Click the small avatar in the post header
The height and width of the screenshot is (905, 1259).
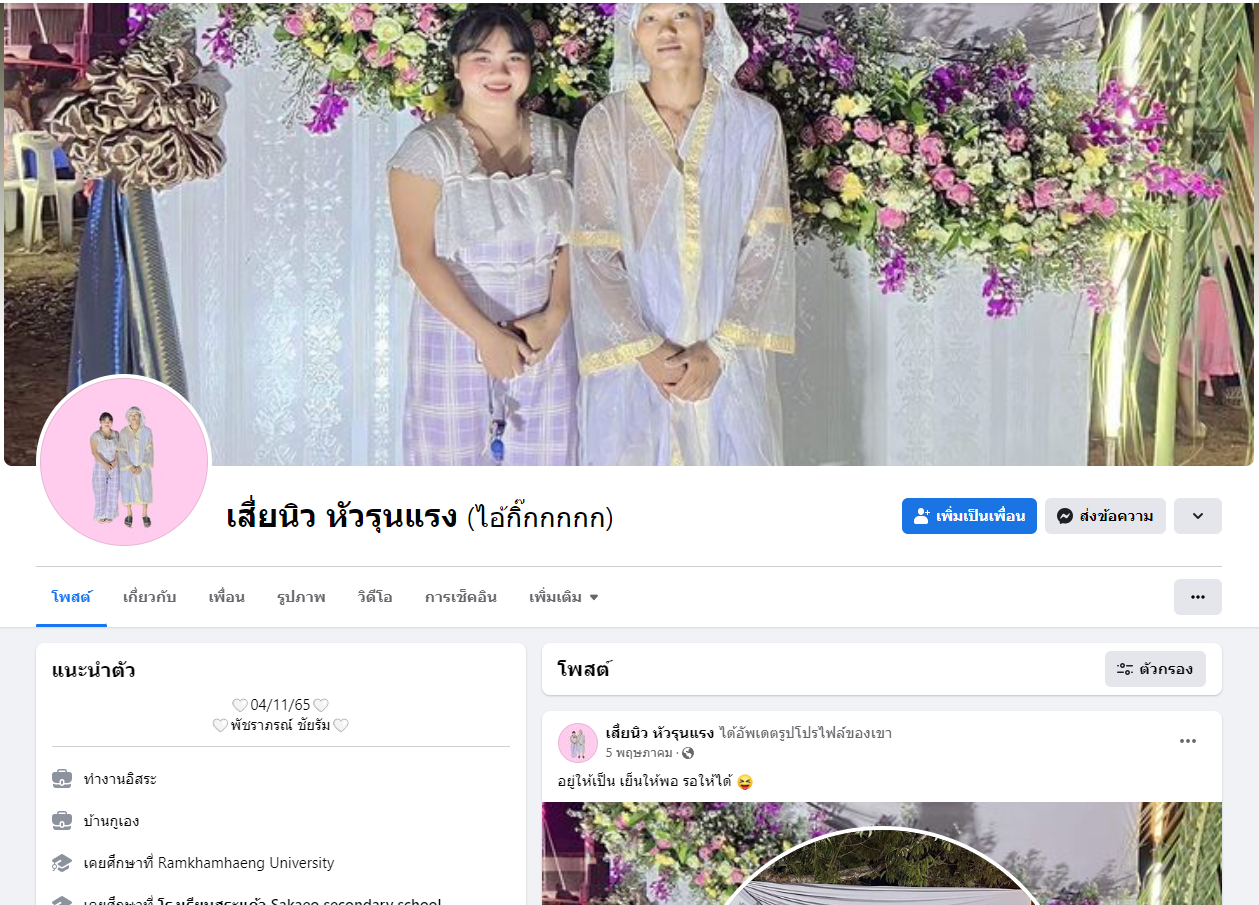click(x=578, y=743)
